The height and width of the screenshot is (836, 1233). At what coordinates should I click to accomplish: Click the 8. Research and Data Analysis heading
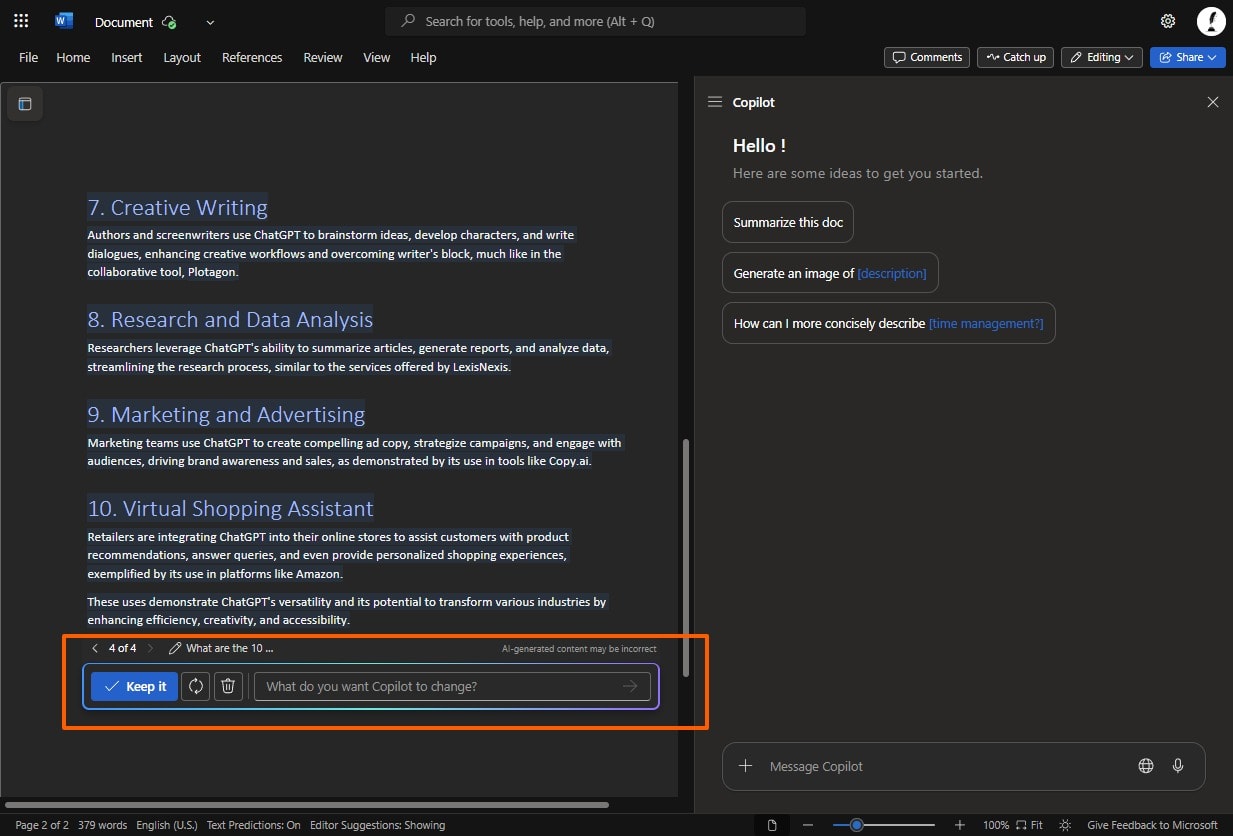pyautogui.click(x=230, y=320)
